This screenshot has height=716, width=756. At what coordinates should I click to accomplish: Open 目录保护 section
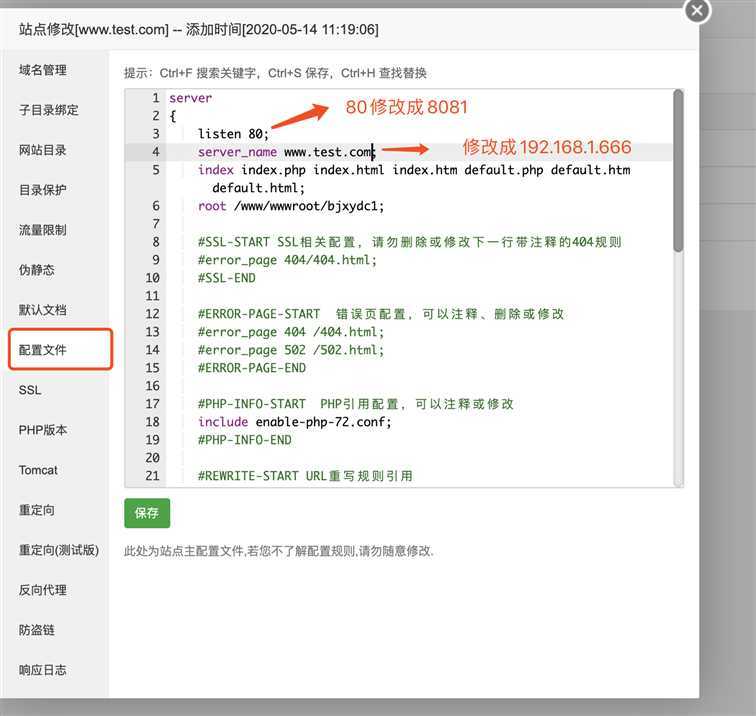[x=43, y=190]
